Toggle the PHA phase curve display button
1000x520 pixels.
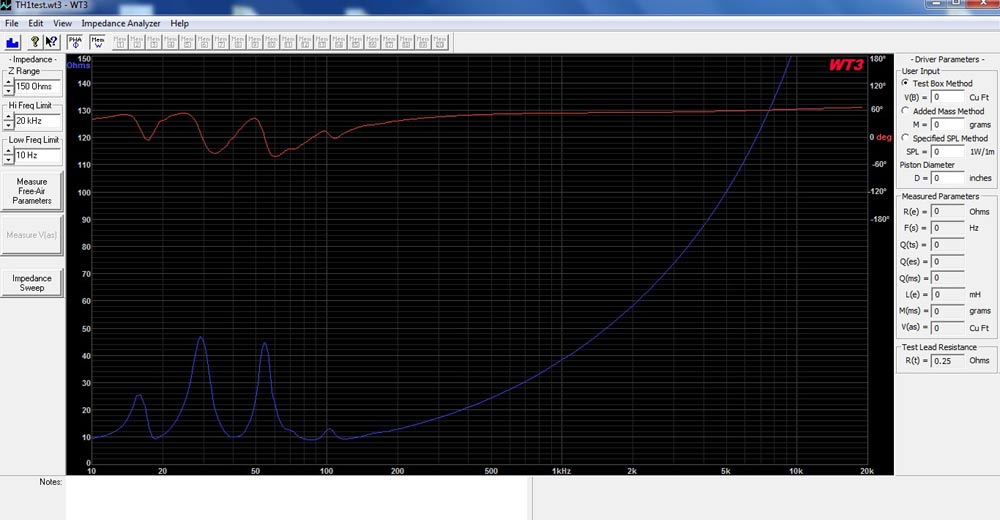(75, 42)
